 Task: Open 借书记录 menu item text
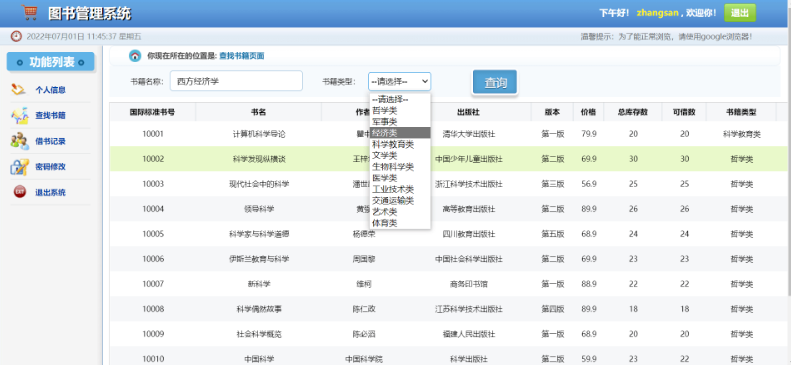coord(50,142)
